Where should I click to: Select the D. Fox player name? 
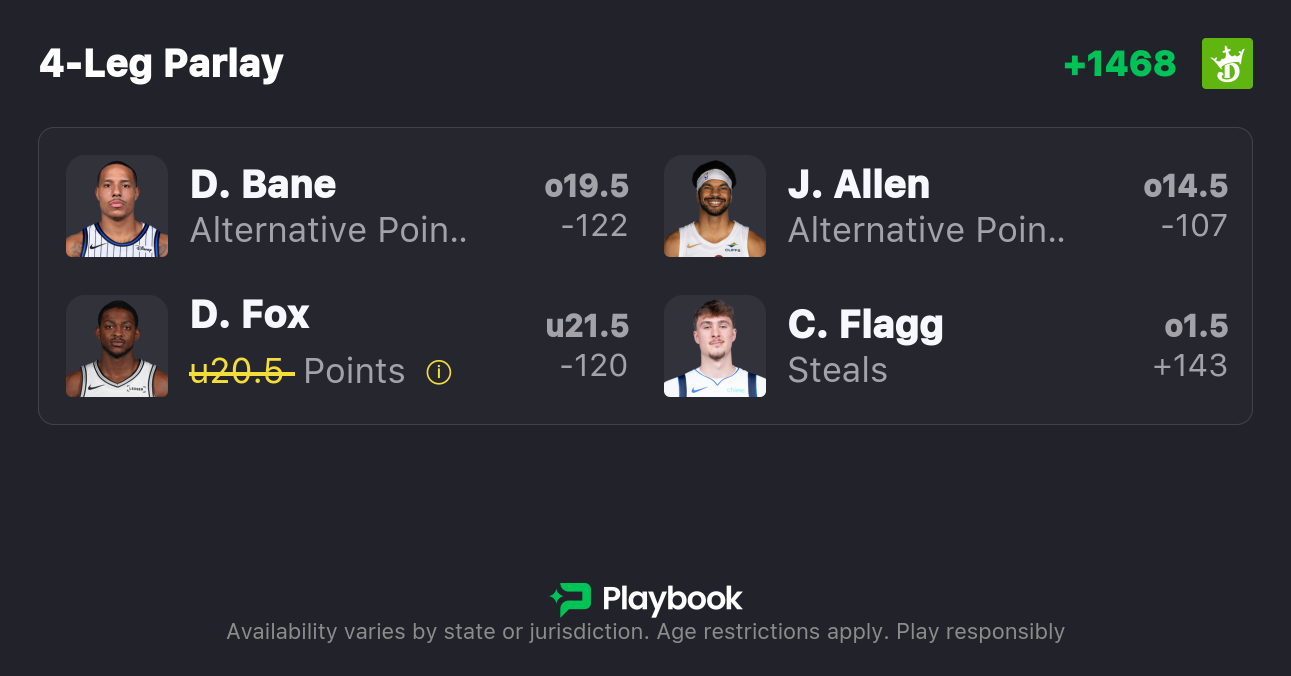pos(250,315)
